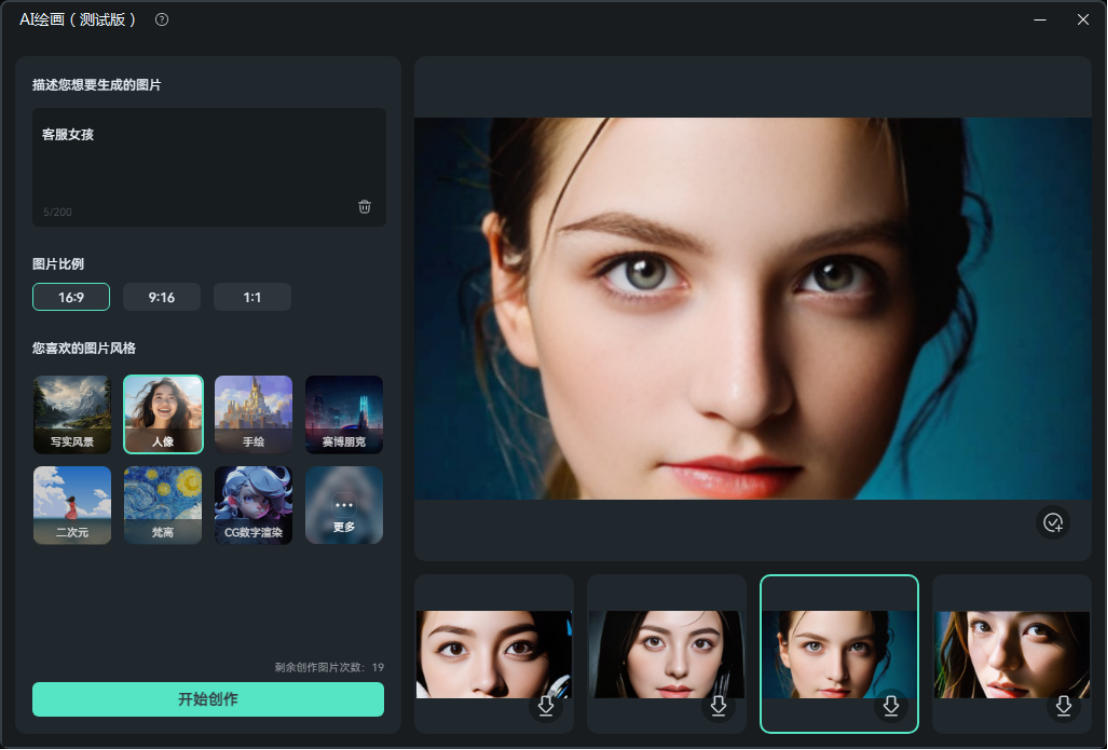This screenshot has height=750, width=1108.
Task: Click the add-to-project icon on preview image
Action: click(x=1052, y=522)
